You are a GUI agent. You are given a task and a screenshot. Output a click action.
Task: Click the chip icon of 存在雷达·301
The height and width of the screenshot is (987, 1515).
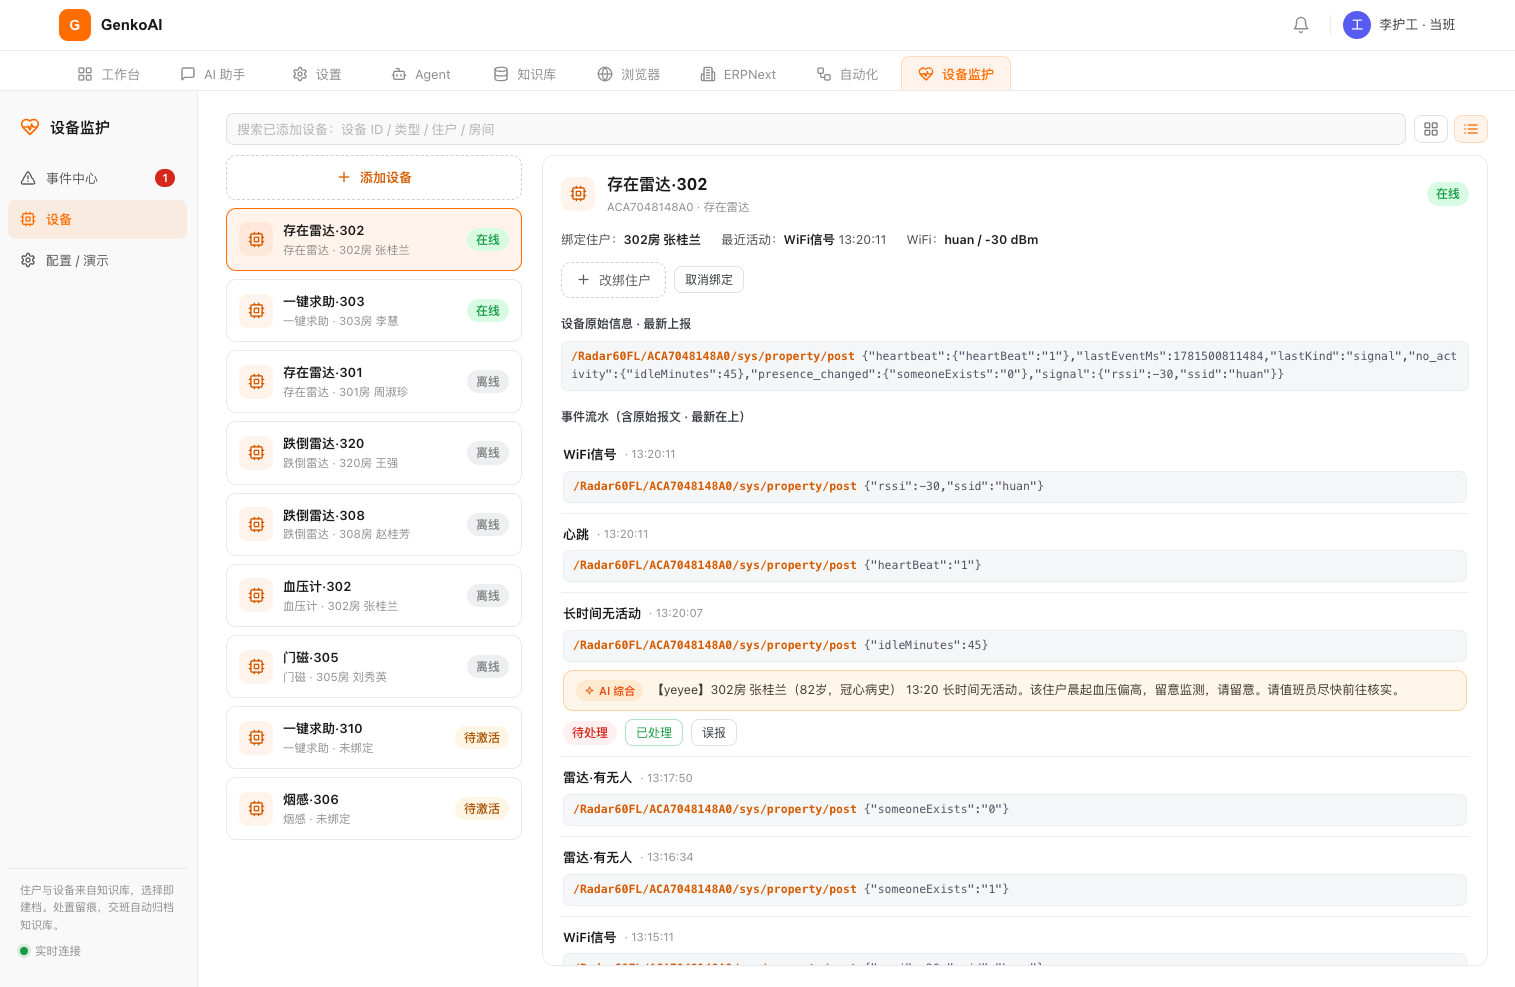click(256, 382)
